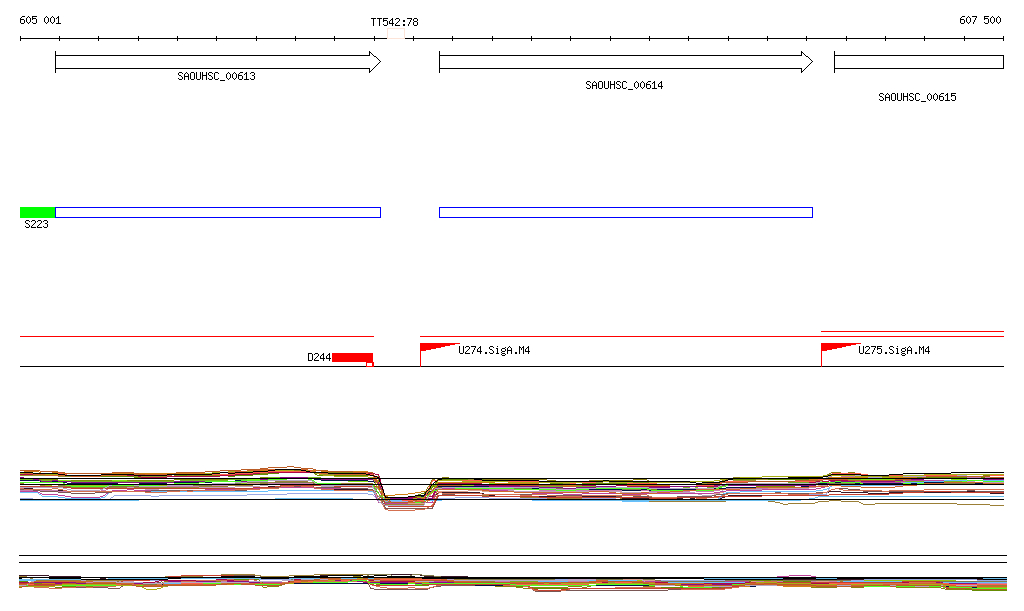Select the blue outlined box under SAOUHSC_00613
This screenshot has width=1024, height=611.
tap(218, 212)
